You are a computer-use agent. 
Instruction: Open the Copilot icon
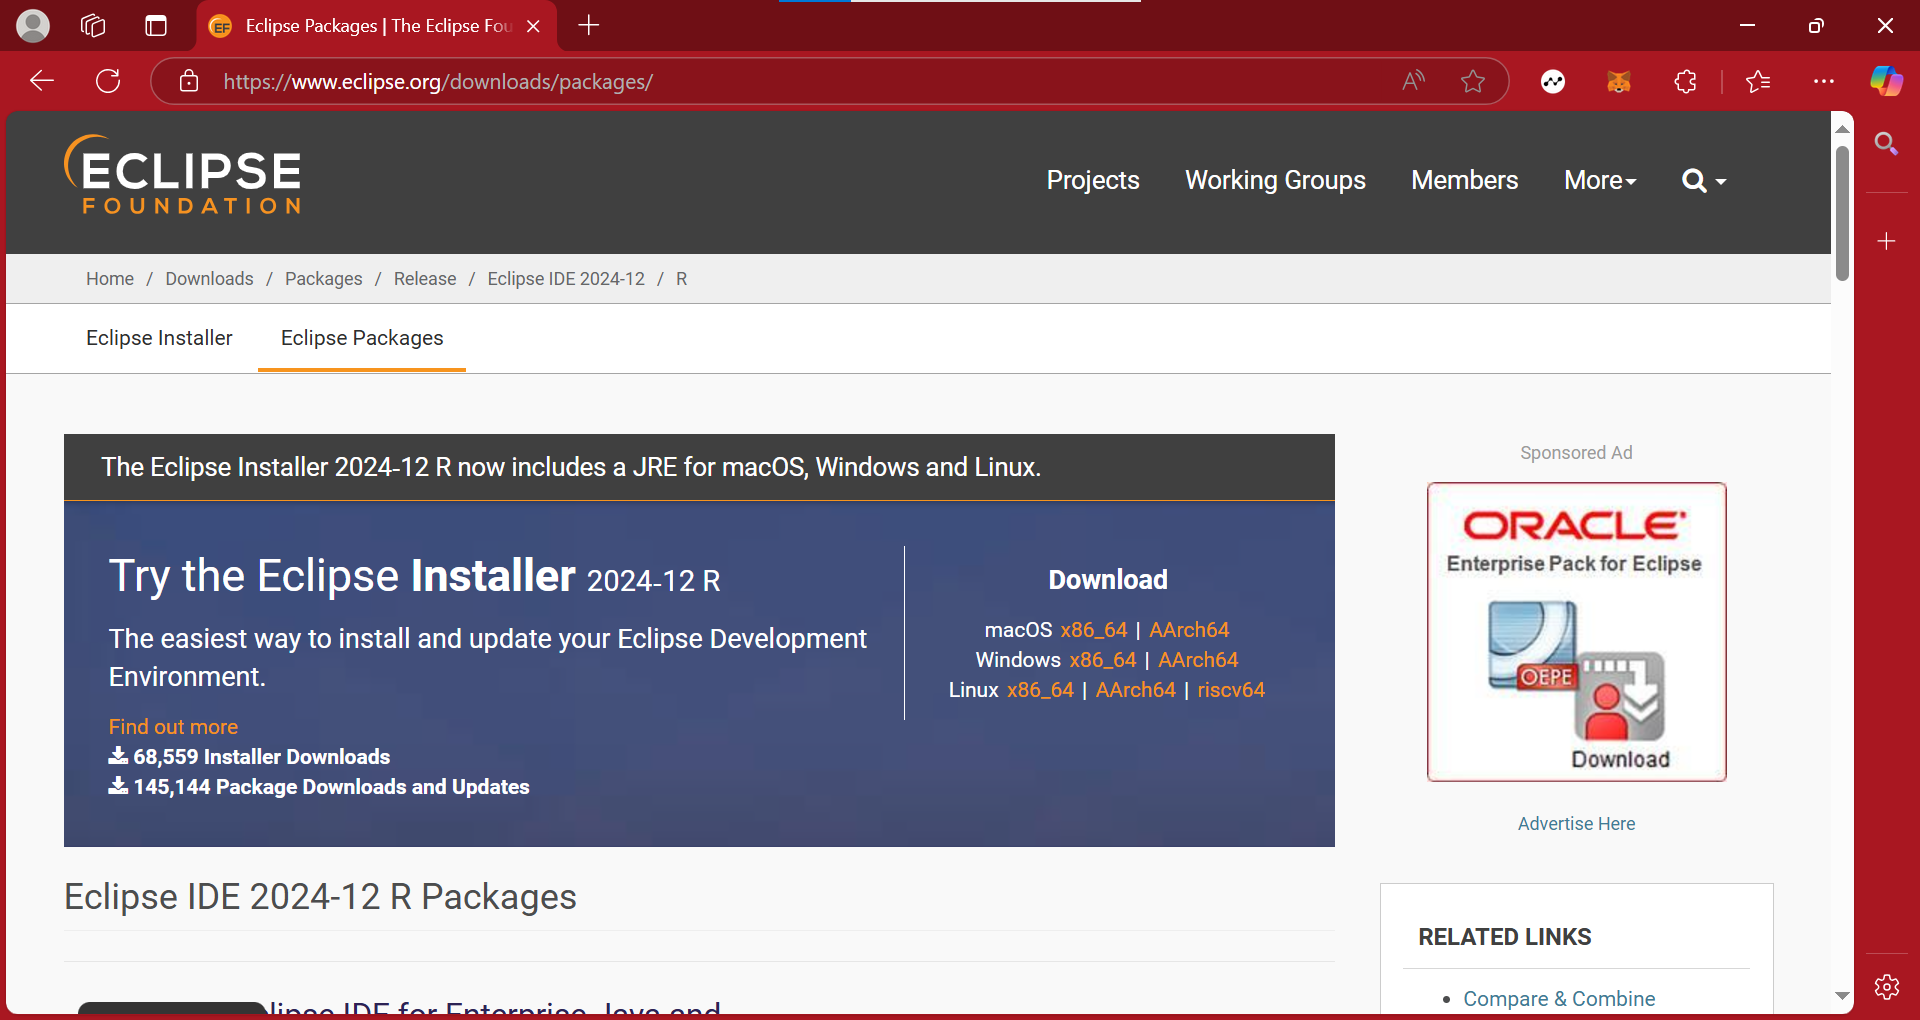[1887, 81]
